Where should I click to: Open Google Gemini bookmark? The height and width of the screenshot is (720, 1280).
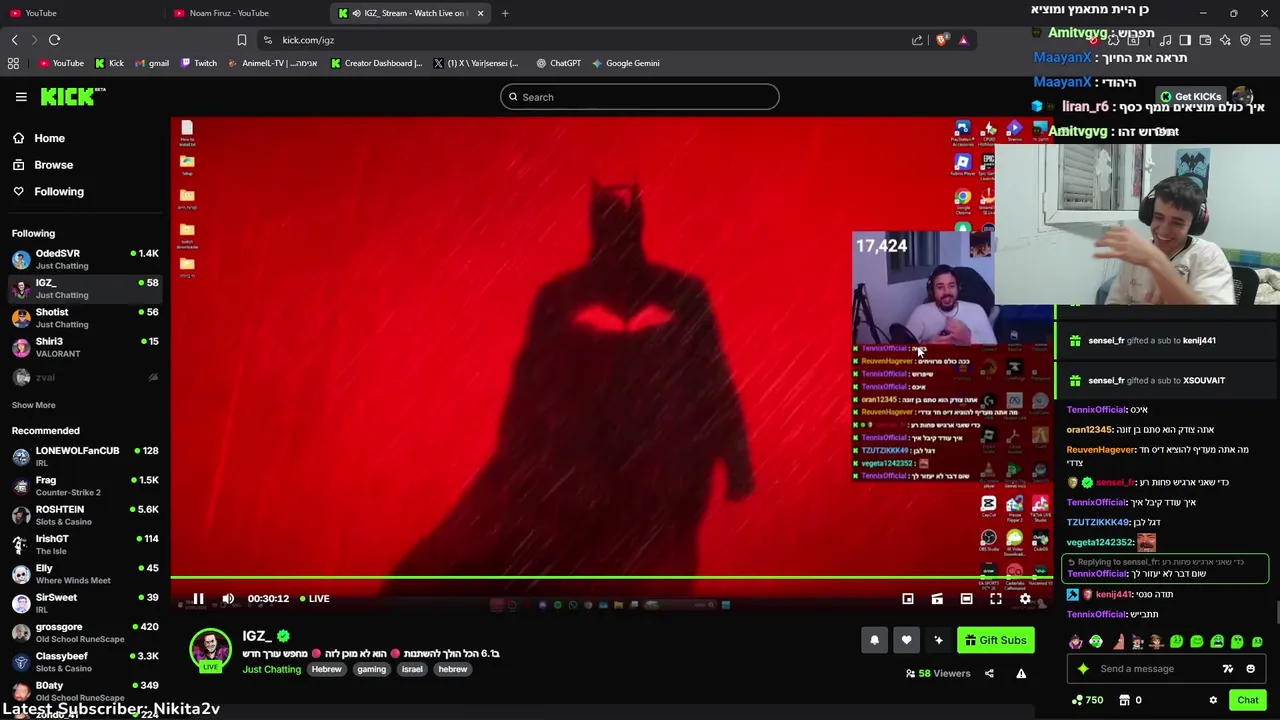click(625, 63)
